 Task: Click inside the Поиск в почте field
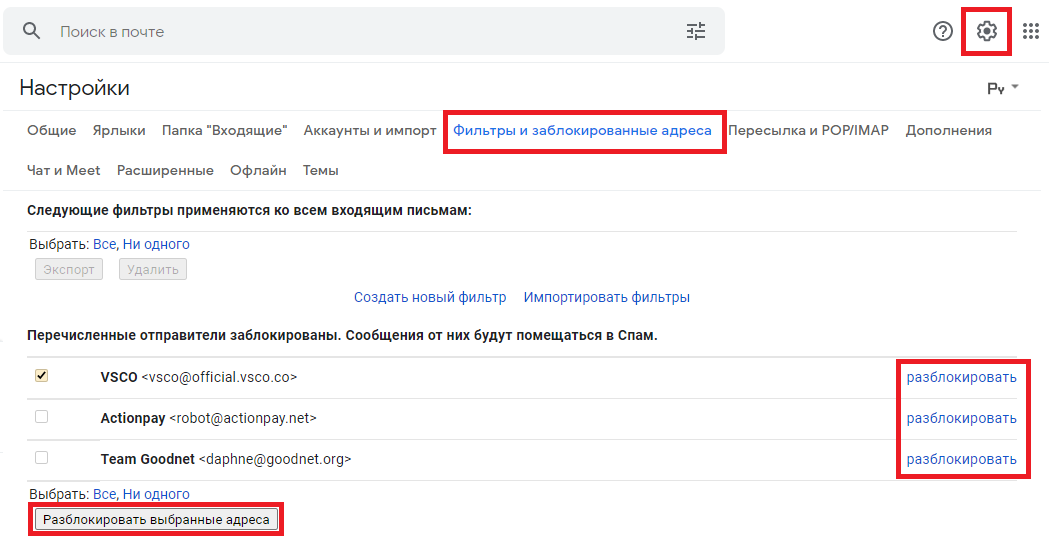360,32
